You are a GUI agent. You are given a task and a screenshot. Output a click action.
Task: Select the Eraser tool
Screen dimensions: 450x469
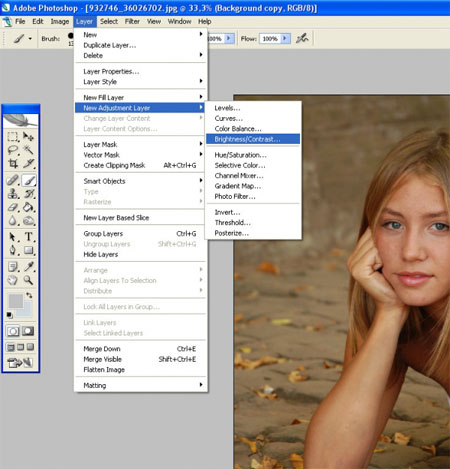coord(13,207)
